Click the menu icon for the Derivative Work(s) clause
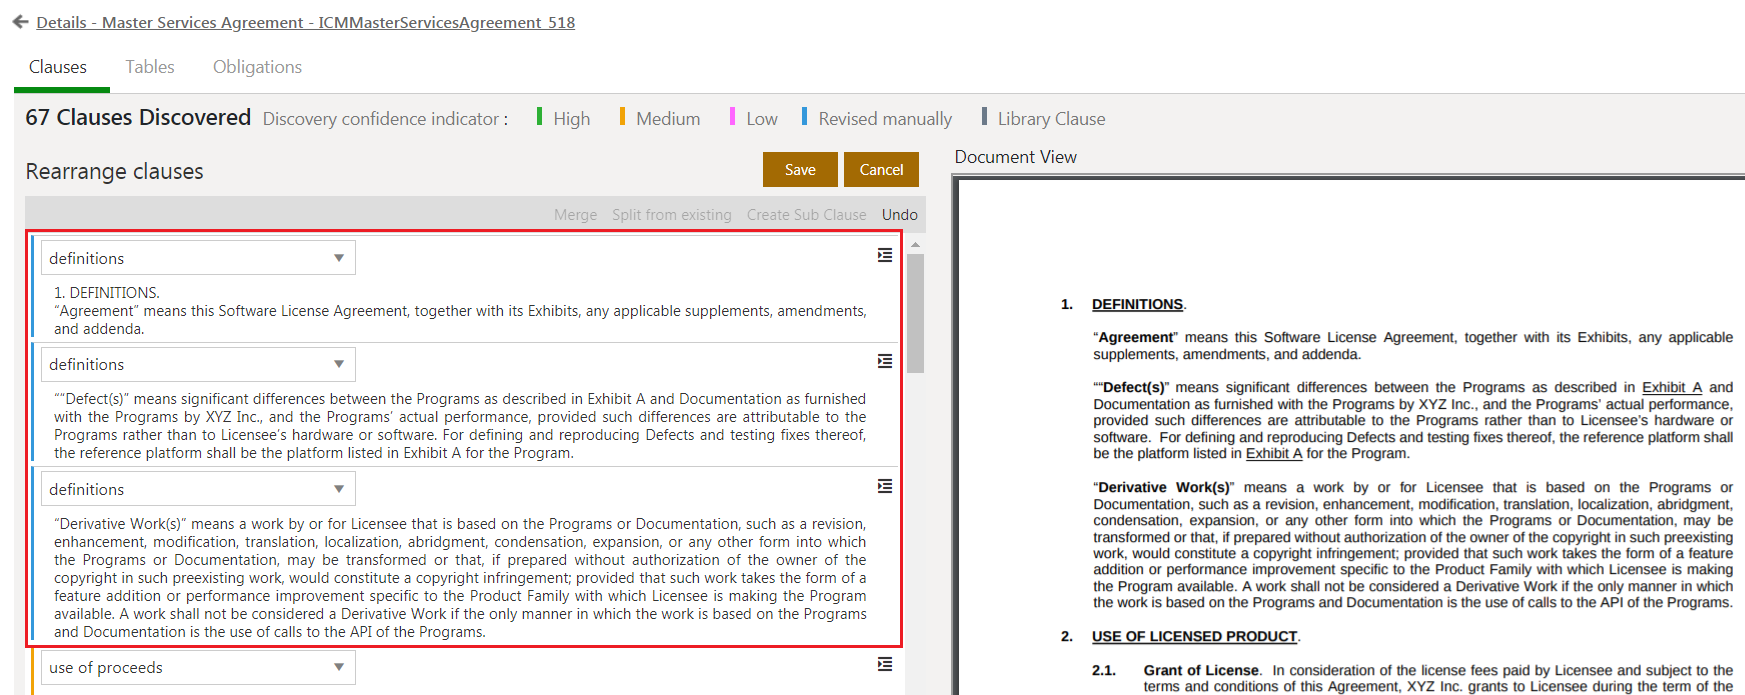 pyautogui.click(x=885, y=486)
